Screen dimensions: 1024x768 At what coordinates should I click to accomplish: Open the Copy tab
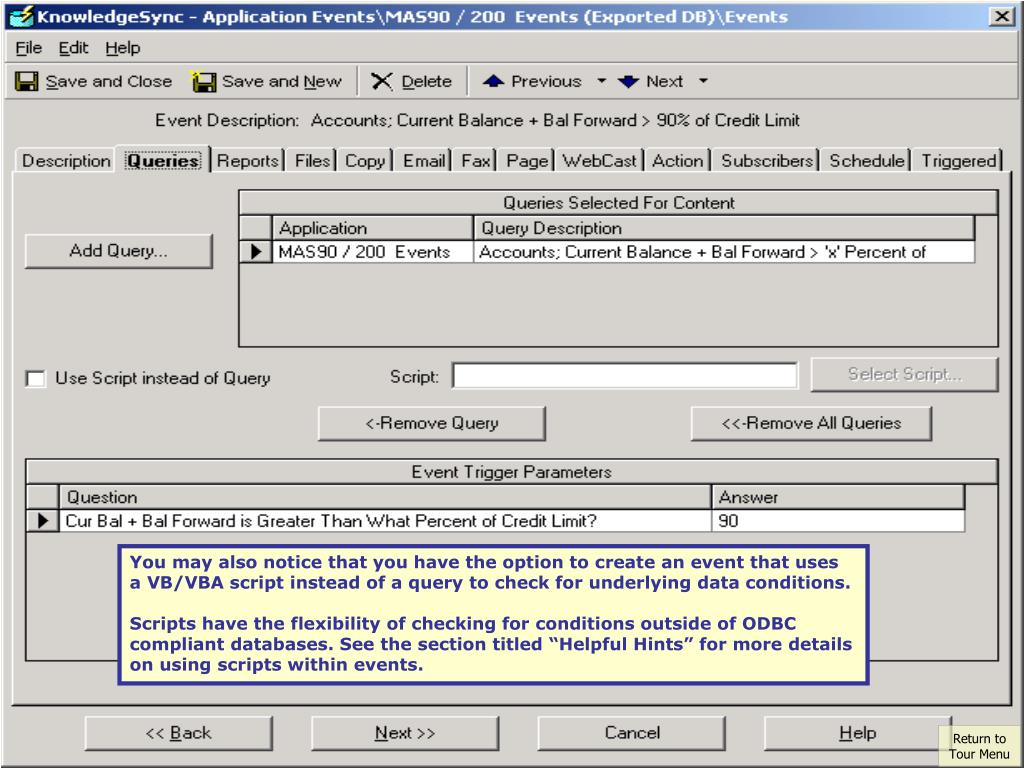coord(365,161)
